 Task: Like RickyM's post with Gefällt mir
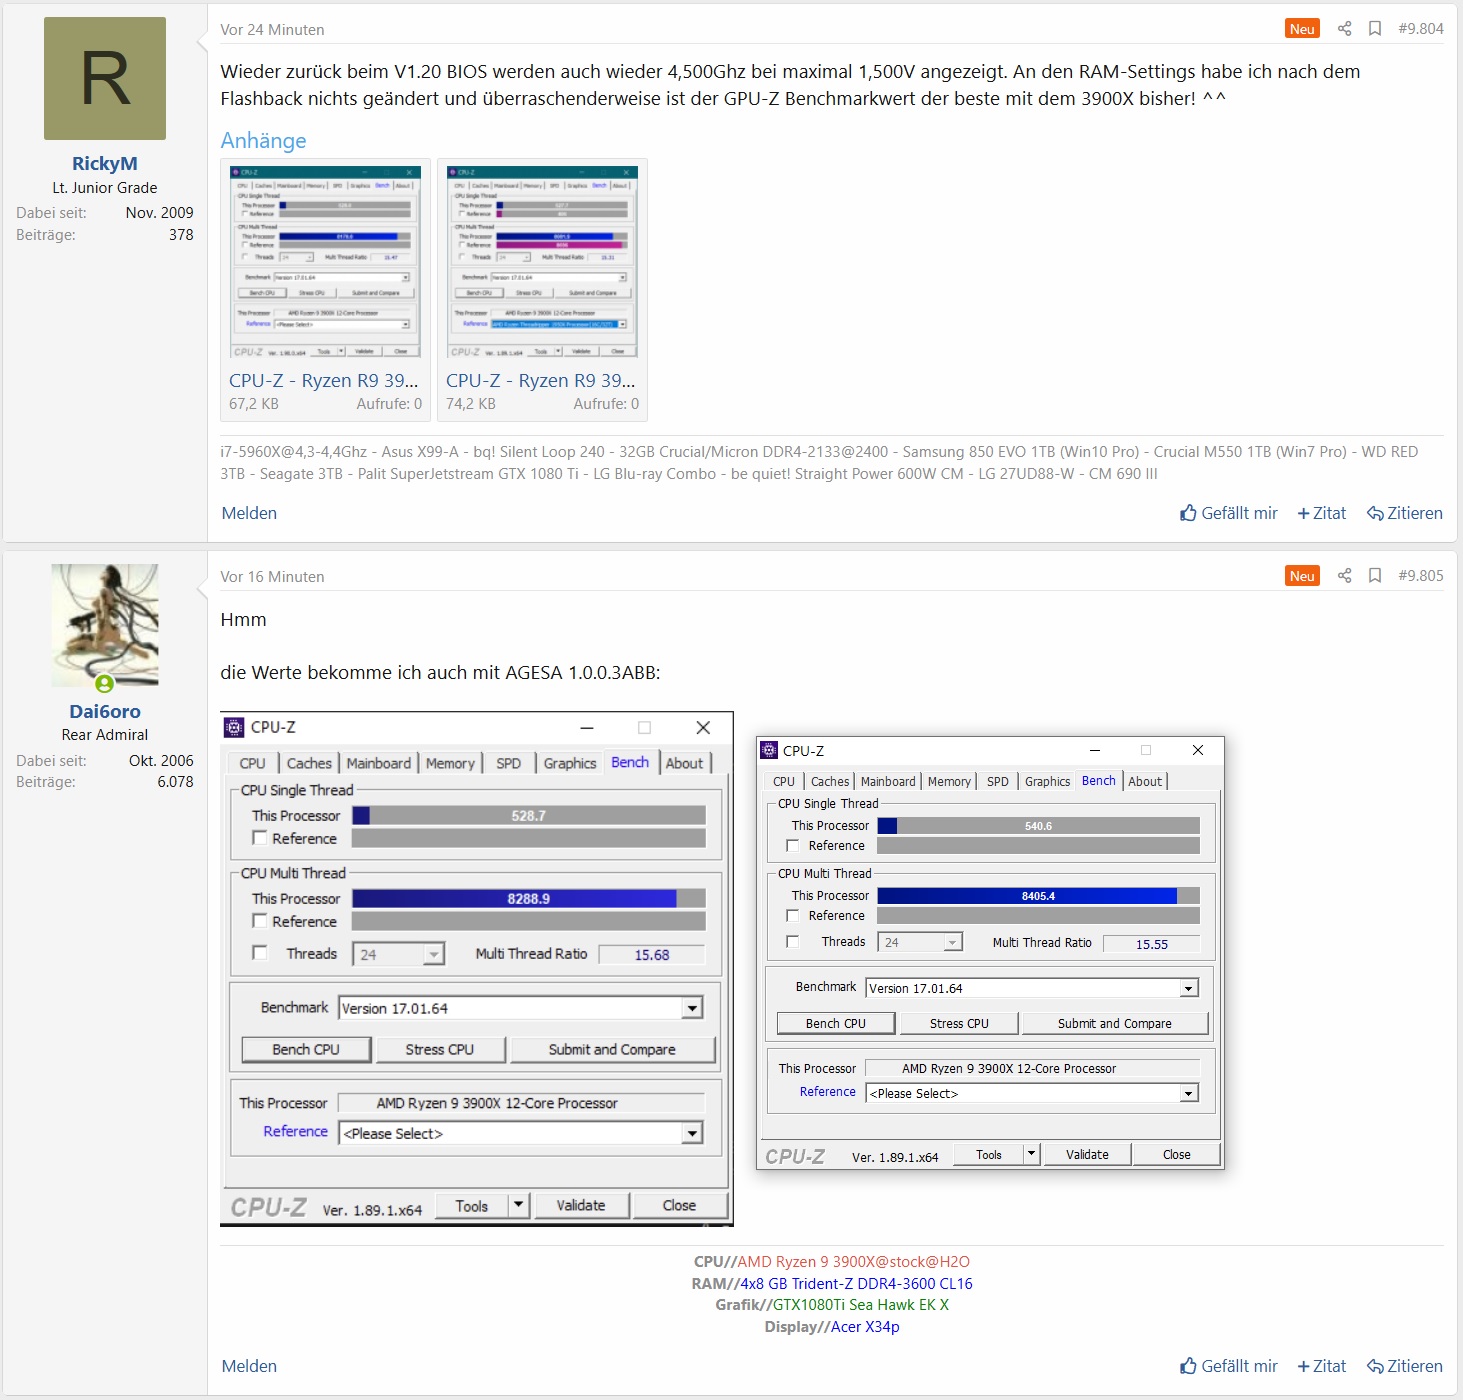click(1229, 513)
